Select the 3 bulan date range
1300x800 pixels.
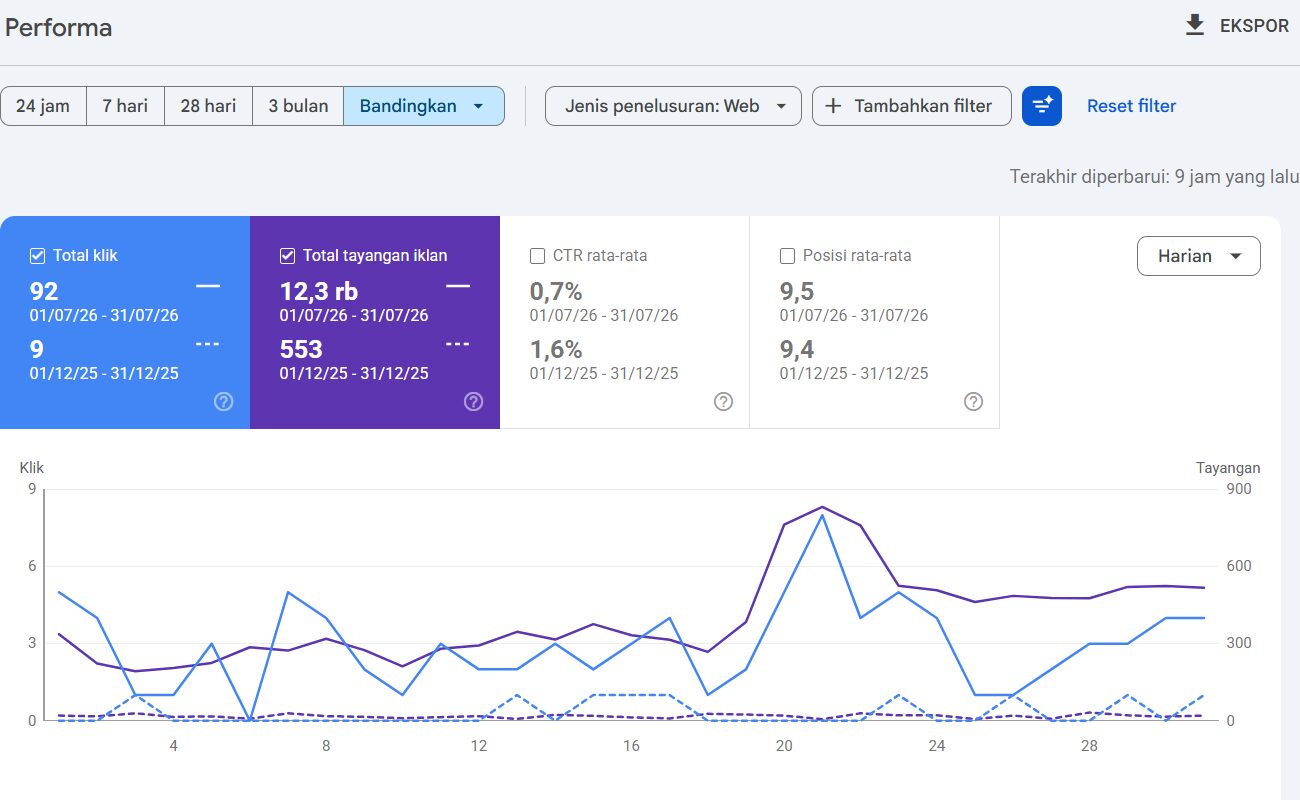pos(298,106)
